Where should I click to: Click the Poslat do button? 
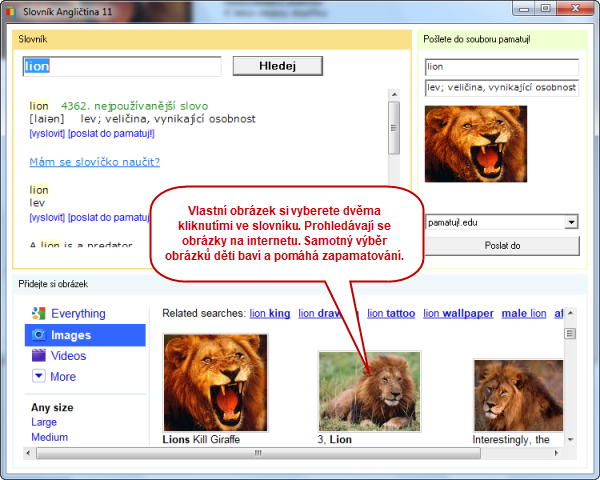point(502,246)
